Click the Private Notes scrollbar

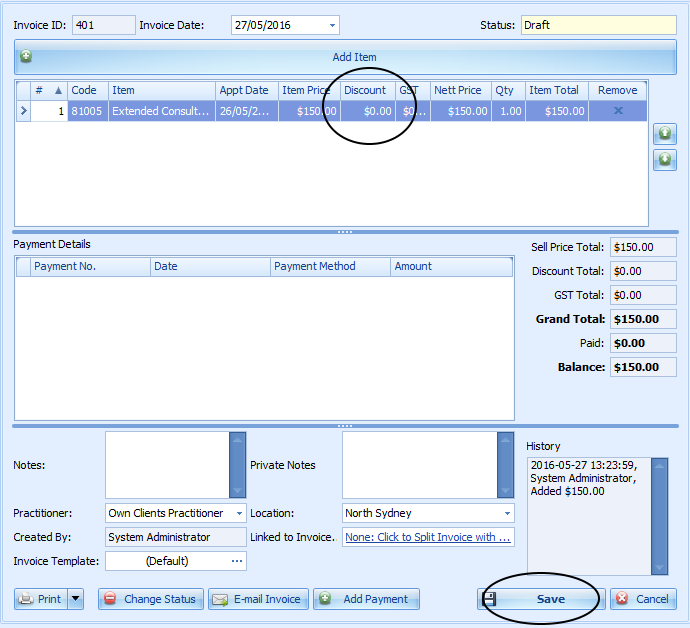pyautogui.click(x=505, y=465)
